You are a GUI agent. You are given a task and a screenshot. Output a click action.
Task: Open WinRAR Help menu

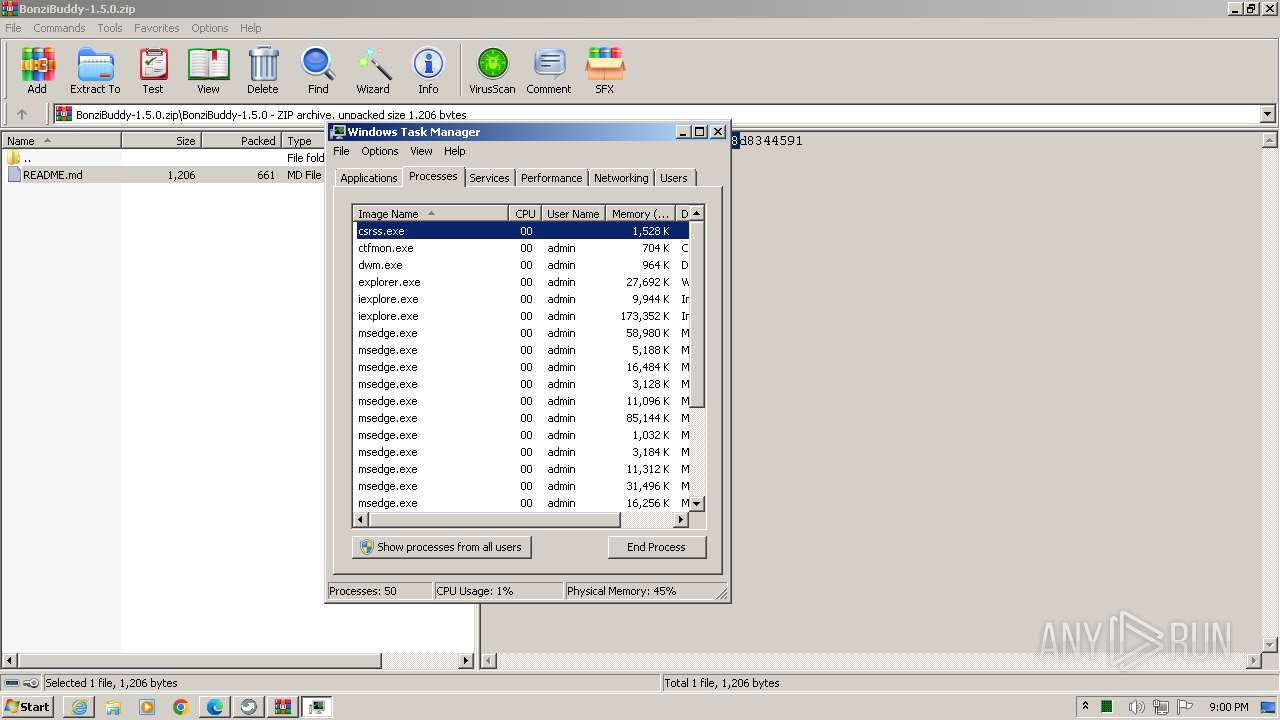(251, 28)
